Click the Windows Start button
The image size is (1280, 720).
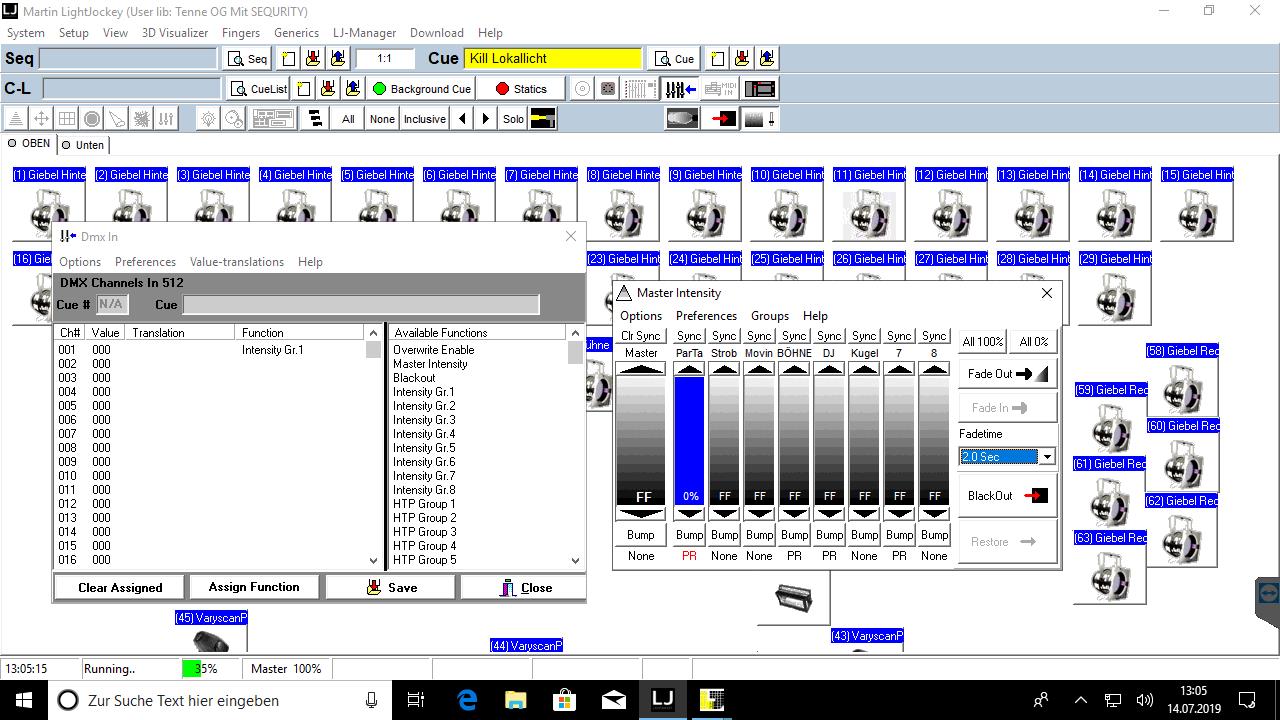pos(24,699)
